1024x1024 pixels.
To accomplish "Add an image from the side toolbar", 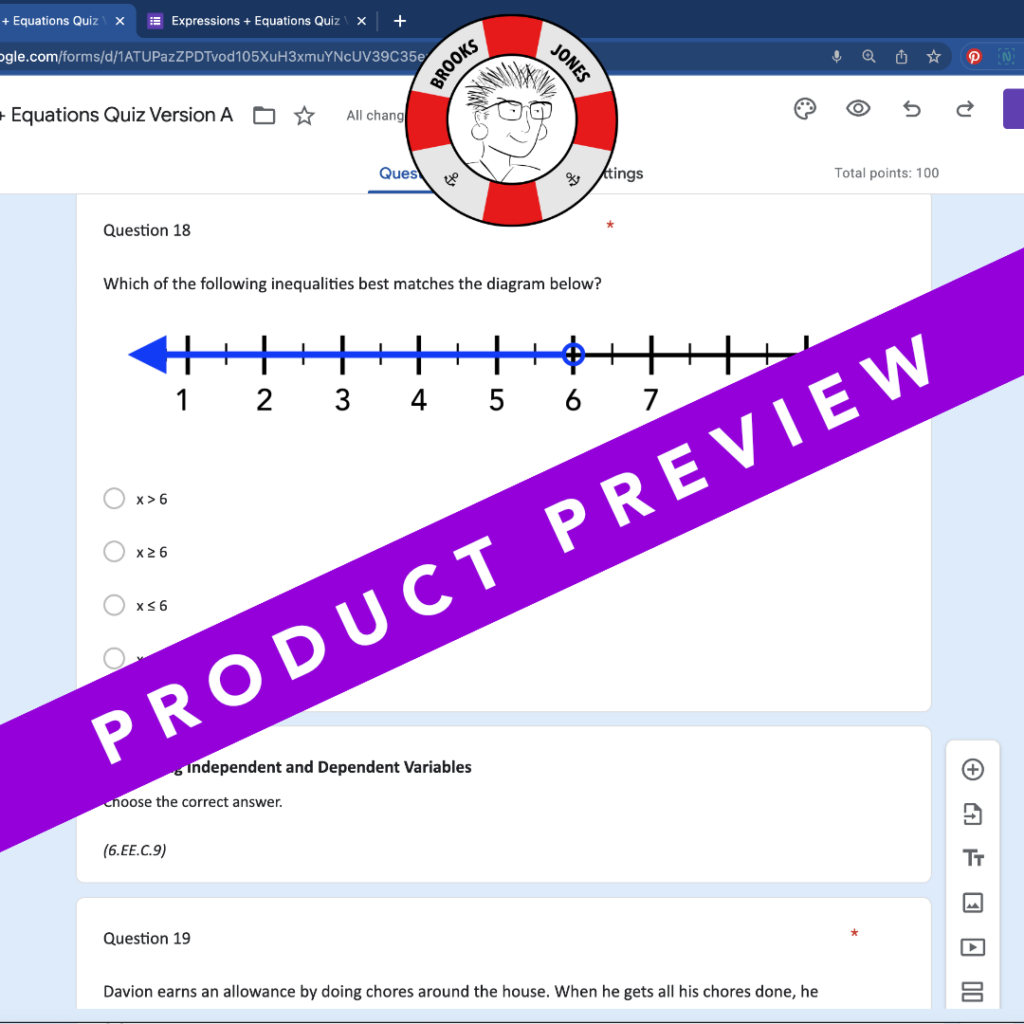I will 972,903.
